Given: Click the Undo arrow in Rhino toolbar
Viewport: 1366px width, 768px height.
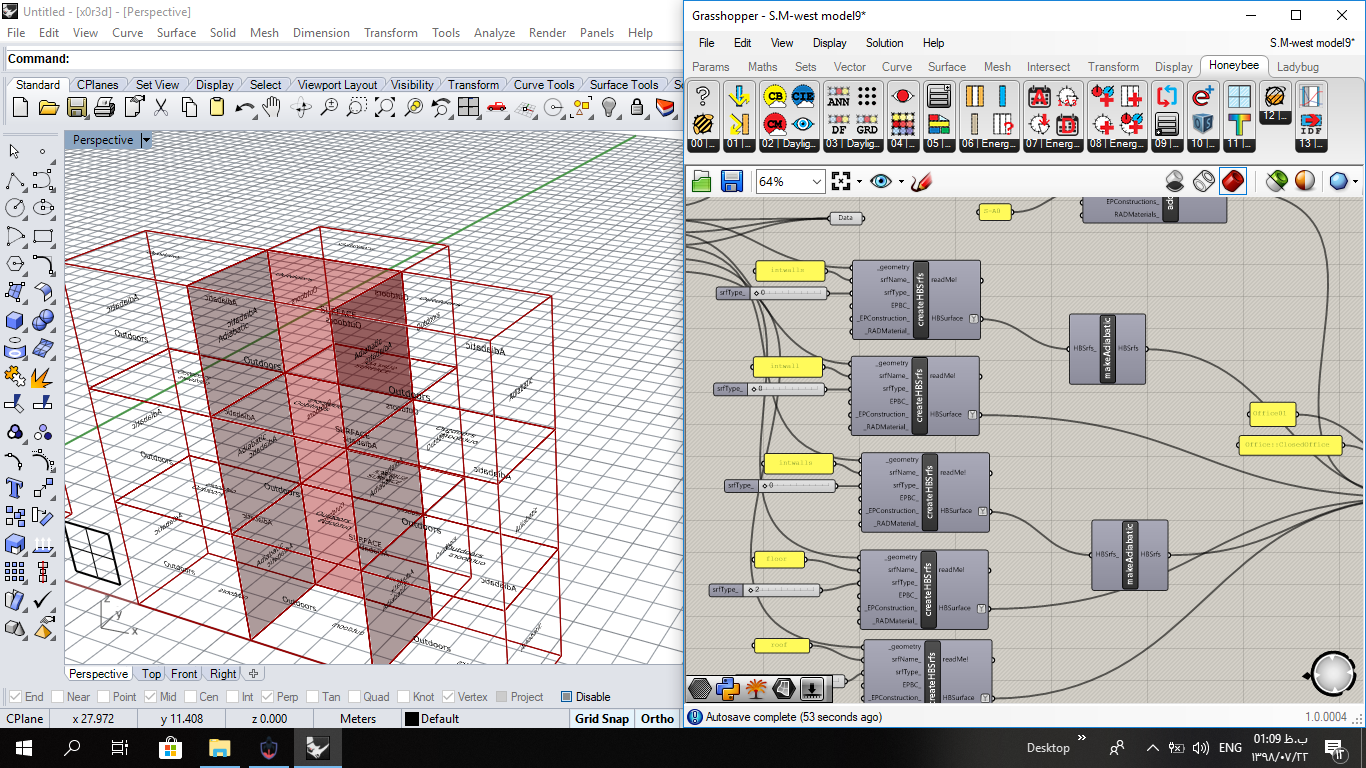Looking at the screenshot, I should pos(245,107).
